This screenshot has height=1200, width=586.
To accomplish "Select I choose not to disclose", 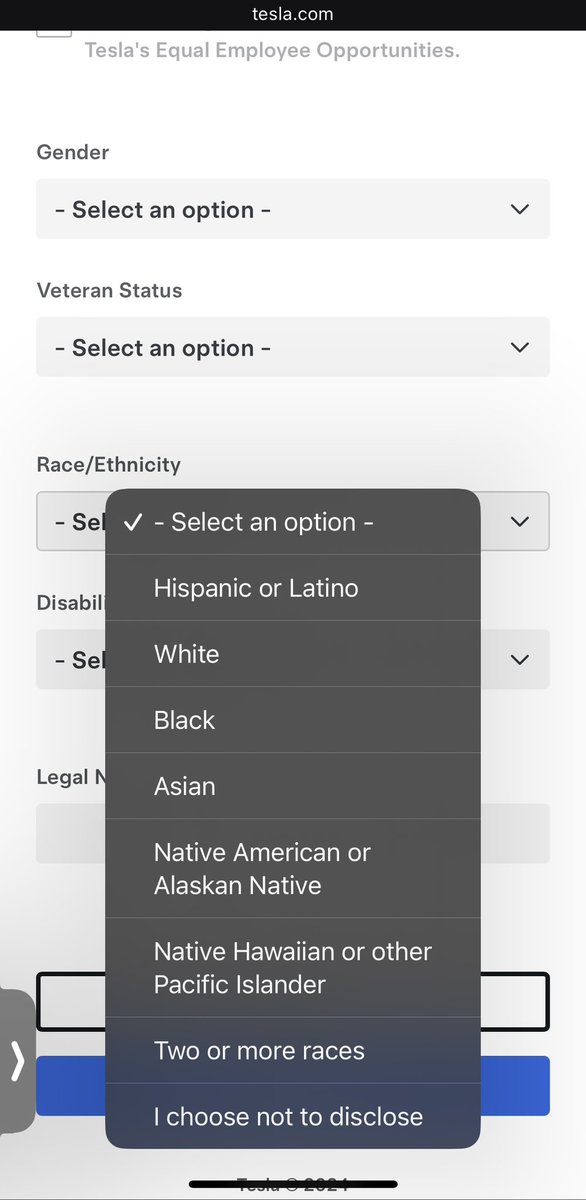I will (293, 1116).
